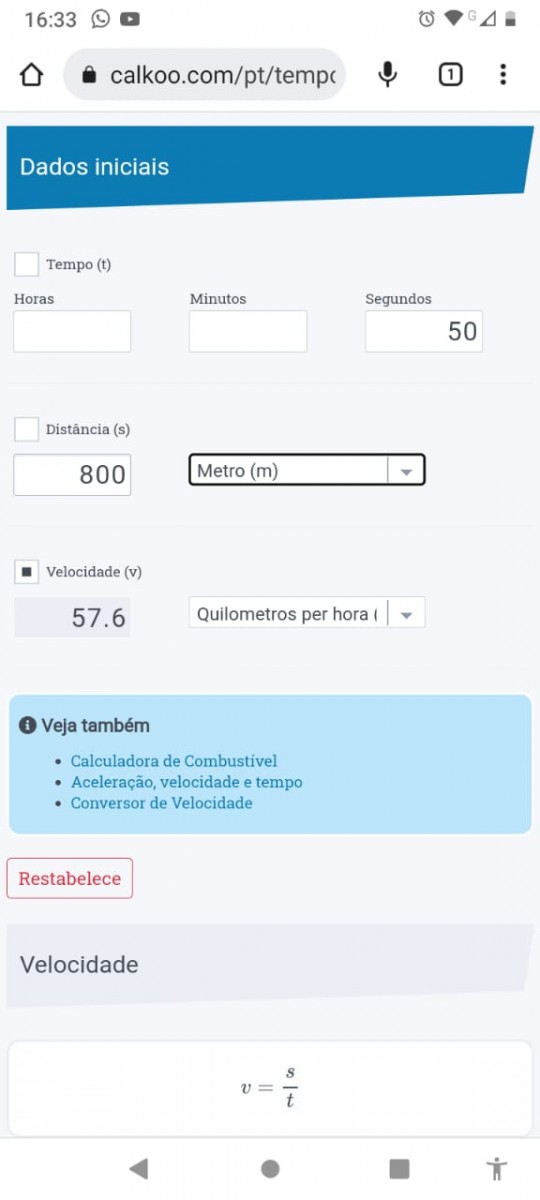Focus the Minutos input field

(248, 331)
